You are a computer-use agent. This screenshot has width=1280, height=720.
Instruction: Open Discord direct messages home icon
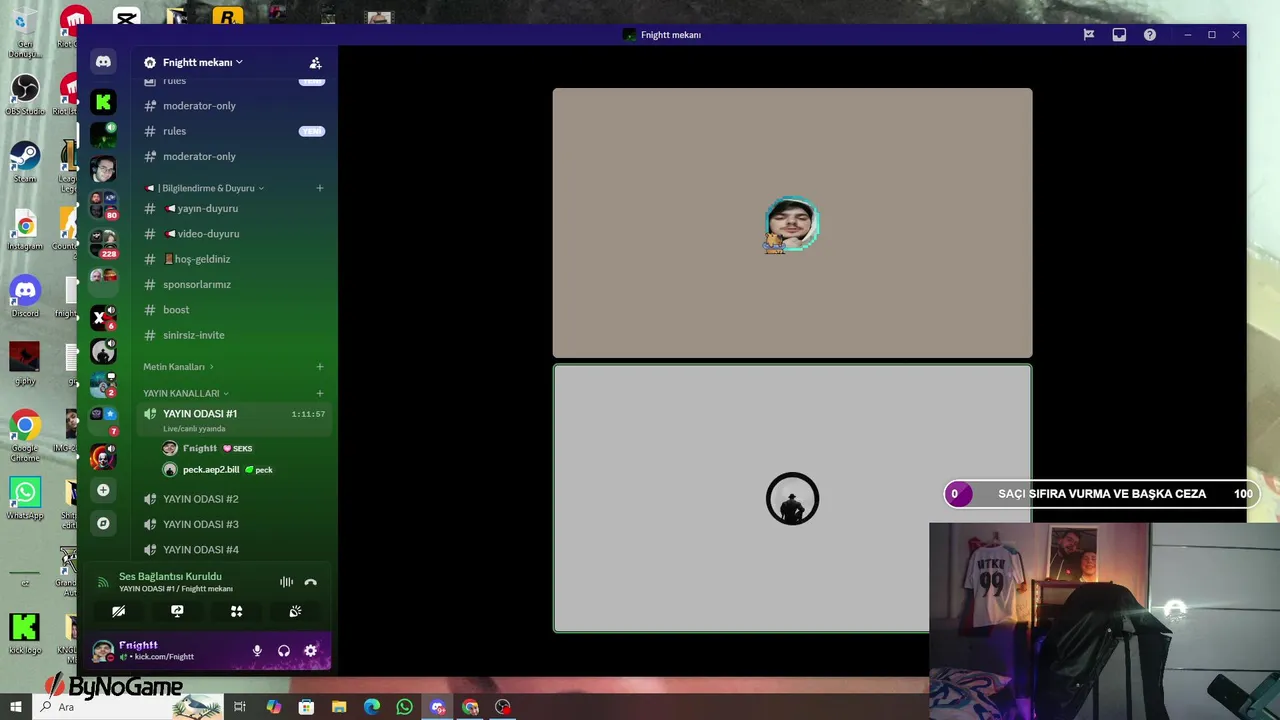coord(103,62)
